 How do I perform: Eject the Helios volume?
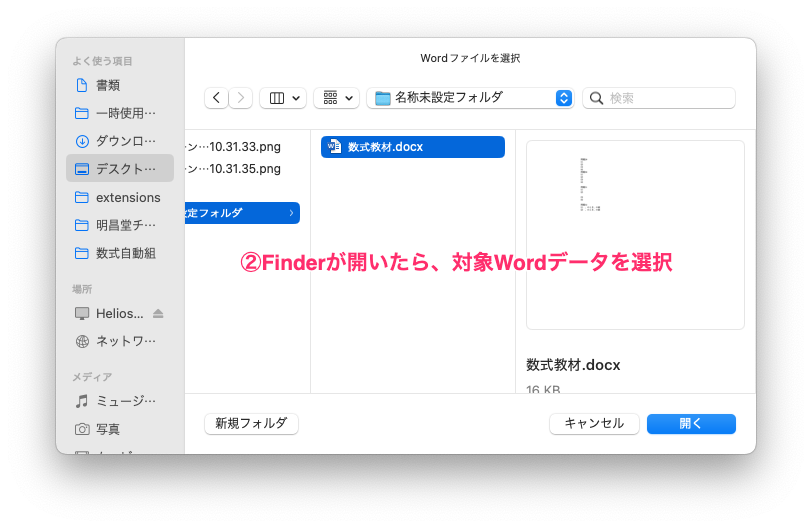coord(158,314)
